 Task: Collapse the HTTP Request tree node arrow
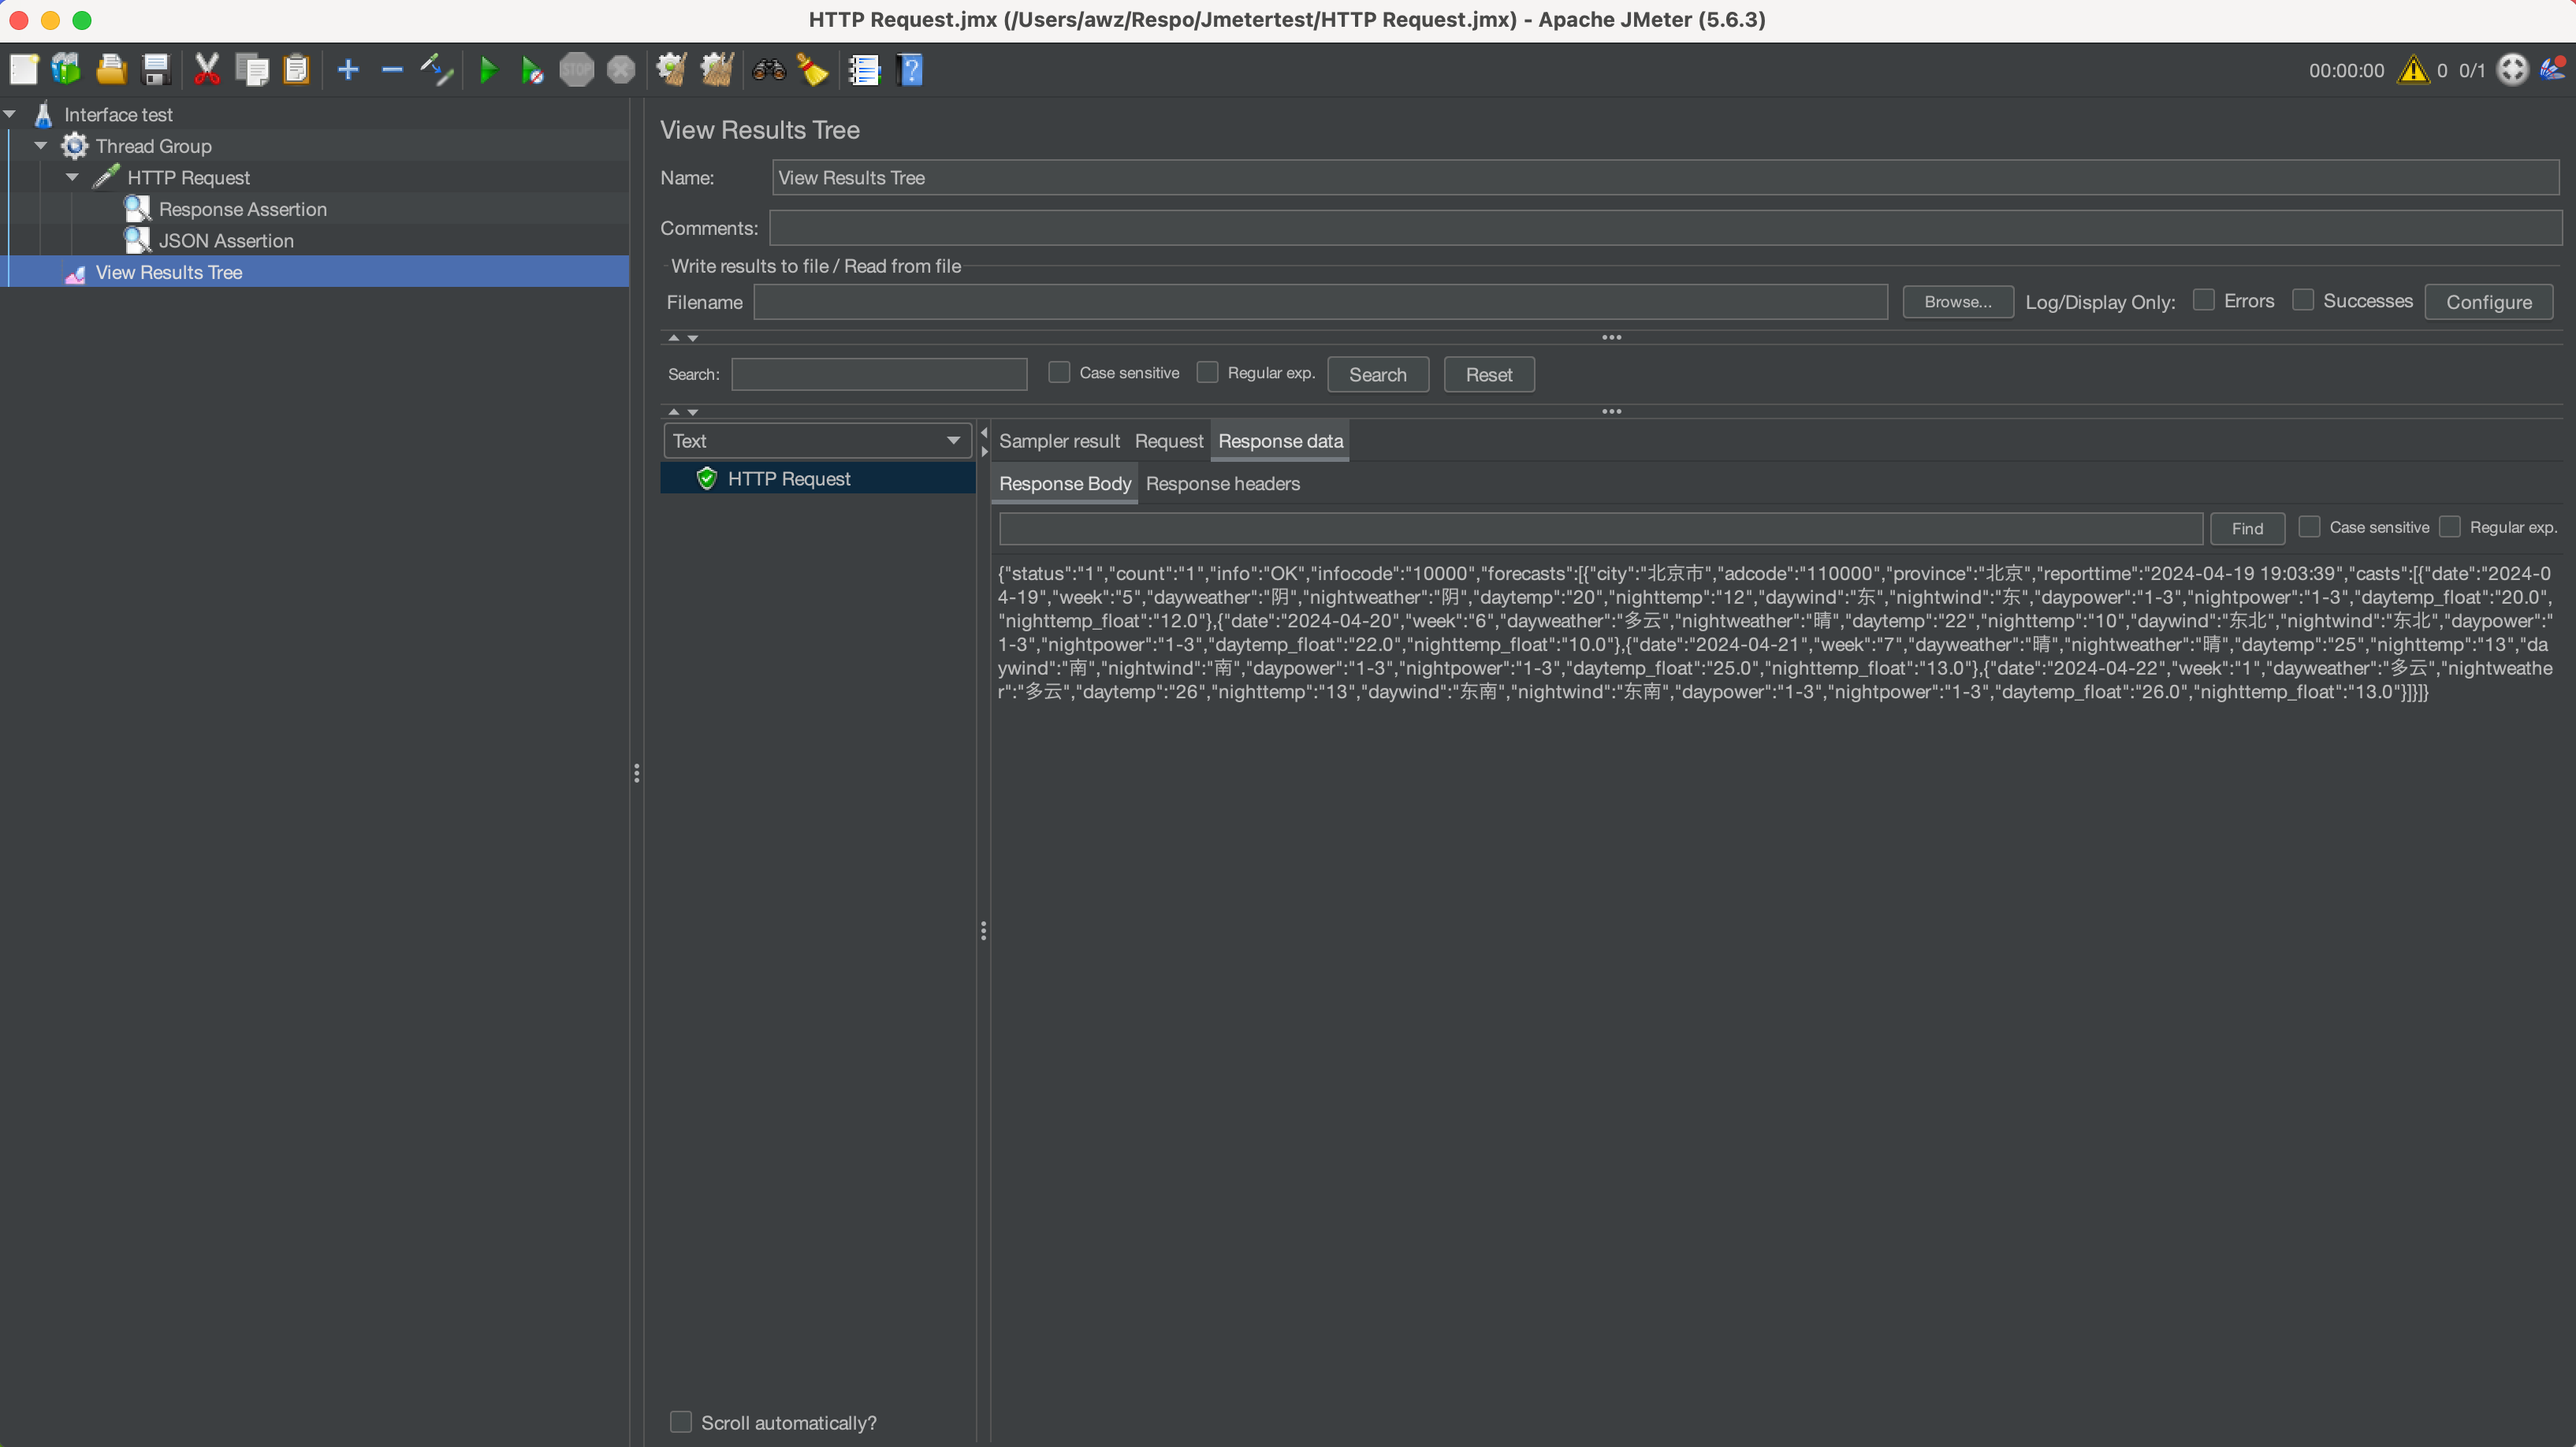[72, 177]
